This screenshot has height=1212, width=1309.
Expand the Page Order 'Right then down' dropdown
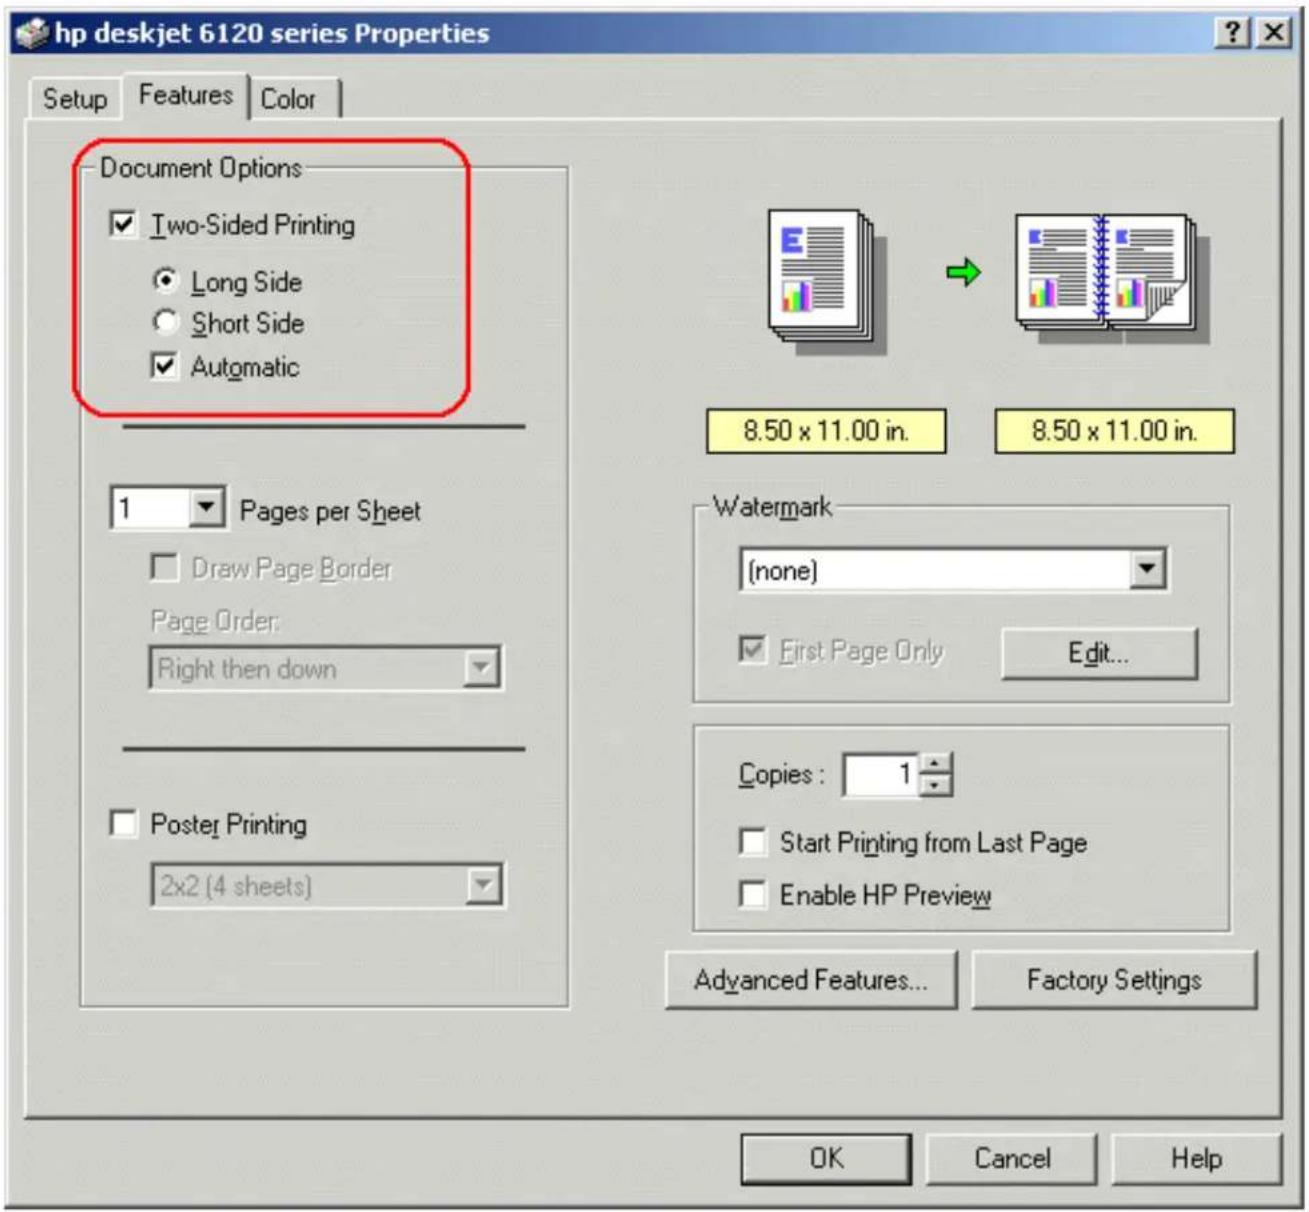tap(481, 667)
